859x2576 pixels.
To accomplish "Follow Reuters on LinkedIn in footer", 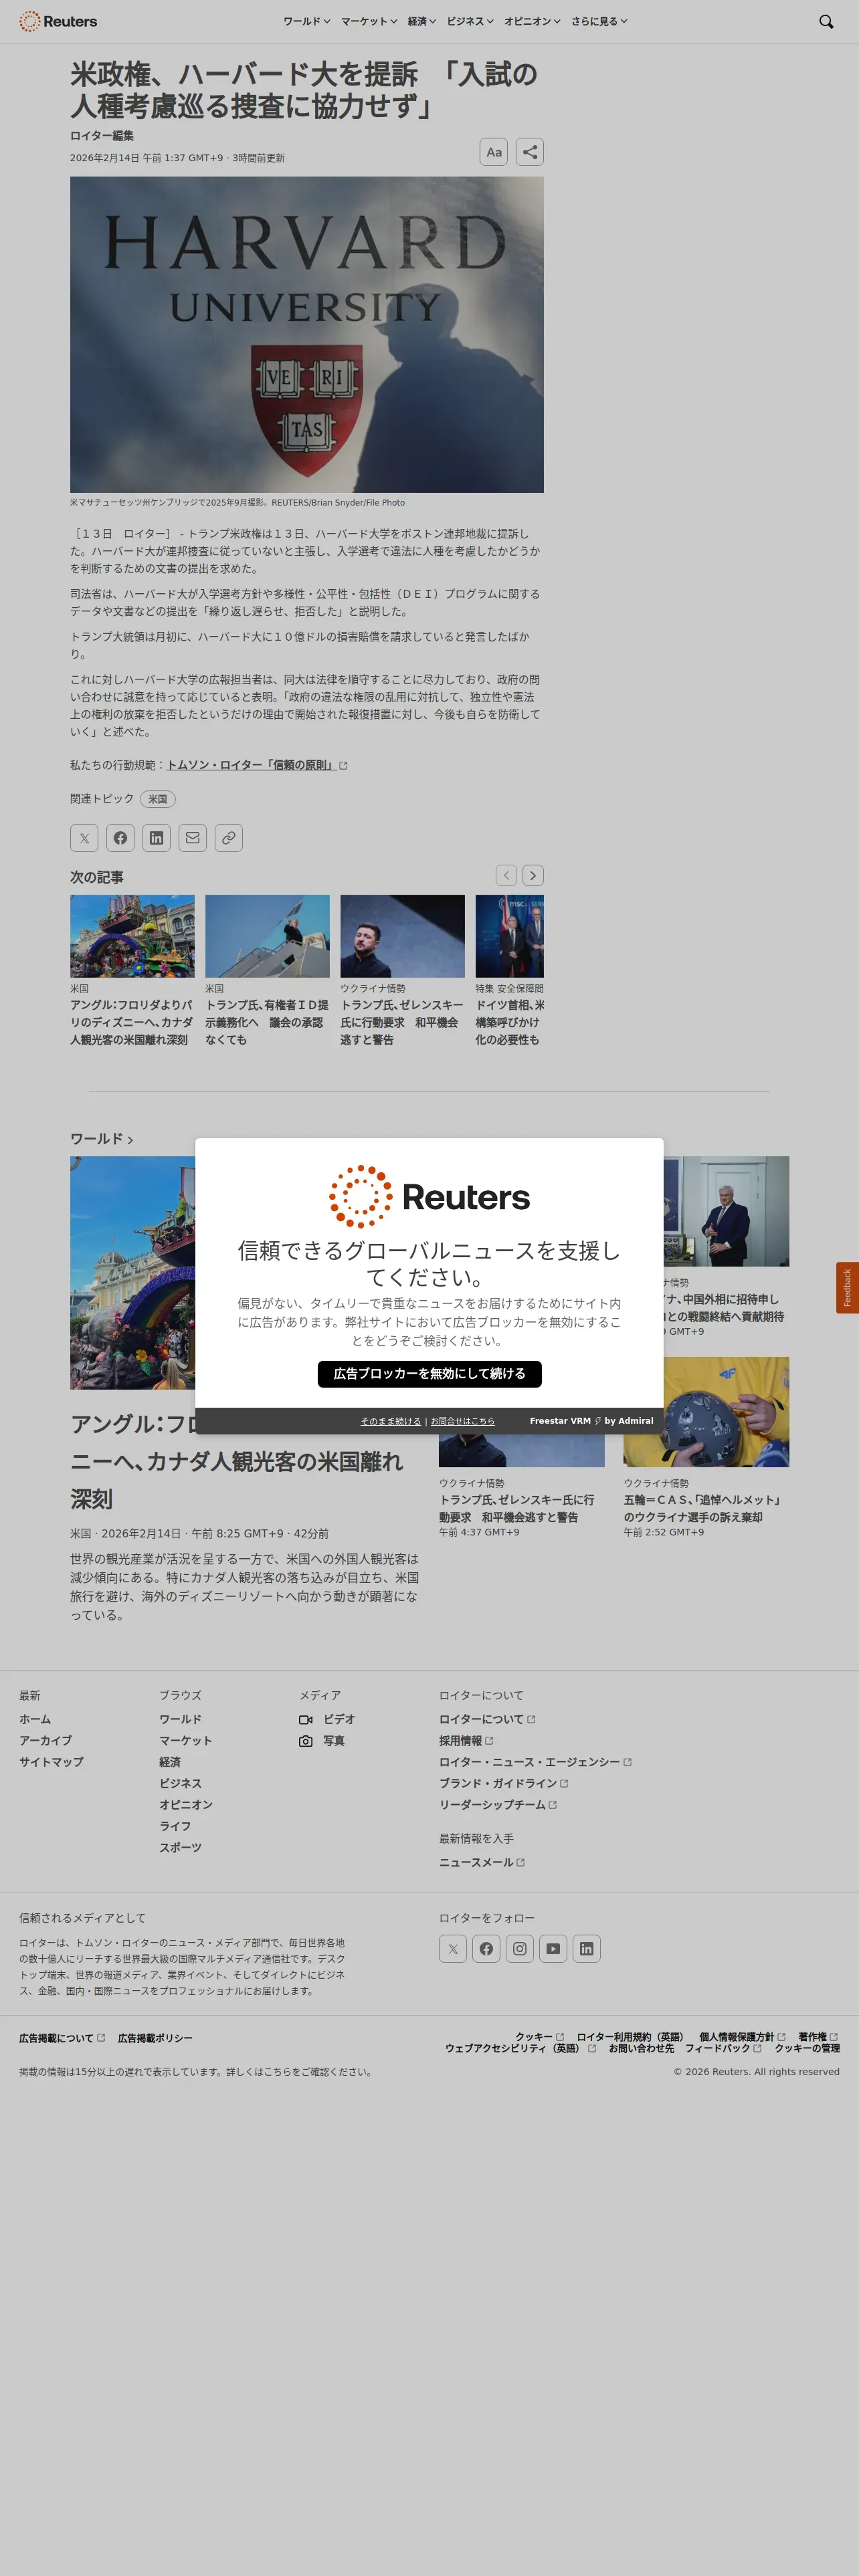I will (x=587, y=1948).
